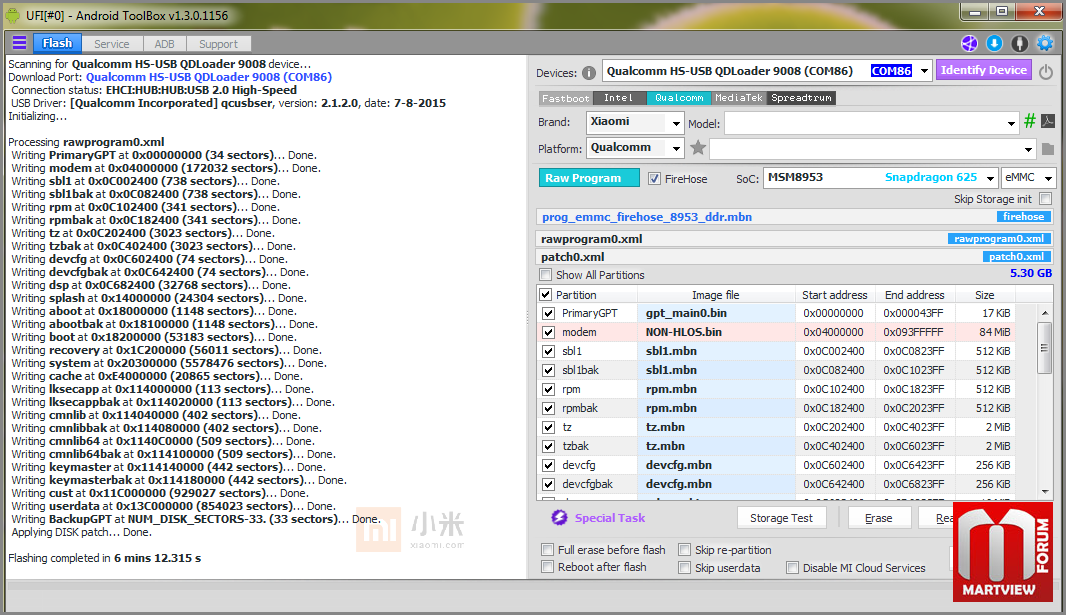Image resolution: width=1066 pixels, height=615 pixels.
Task: Click scroll-down arrow of partition list
Action: (x=1045, y=491)
